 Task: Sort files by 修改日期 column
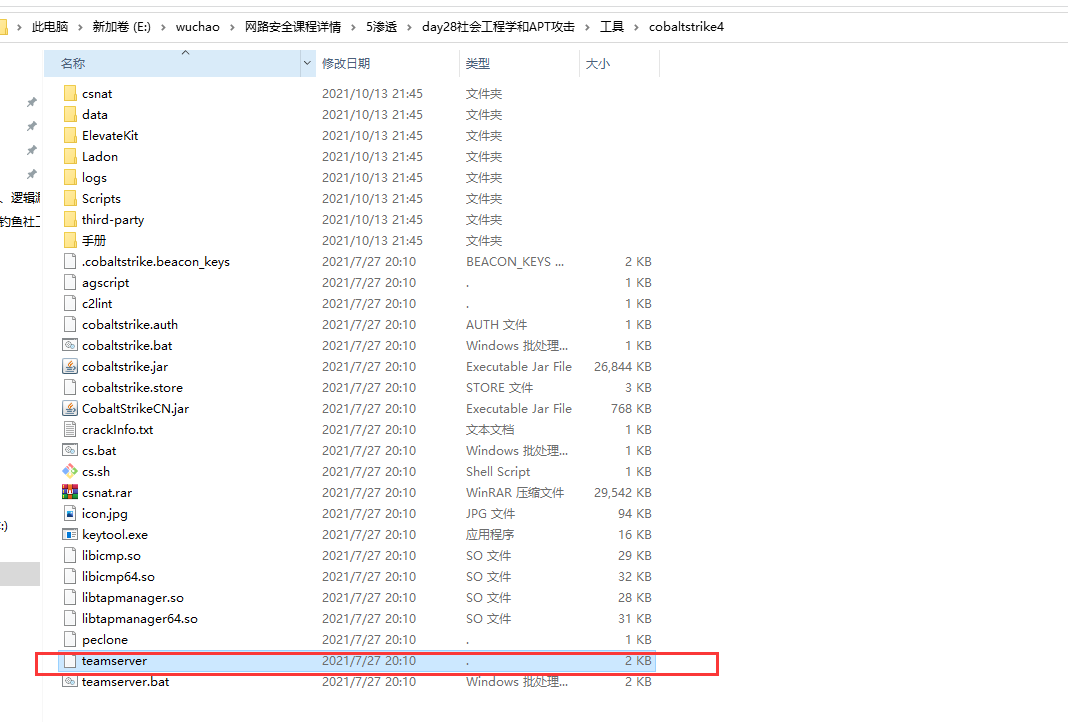click(x=346, y=63)
